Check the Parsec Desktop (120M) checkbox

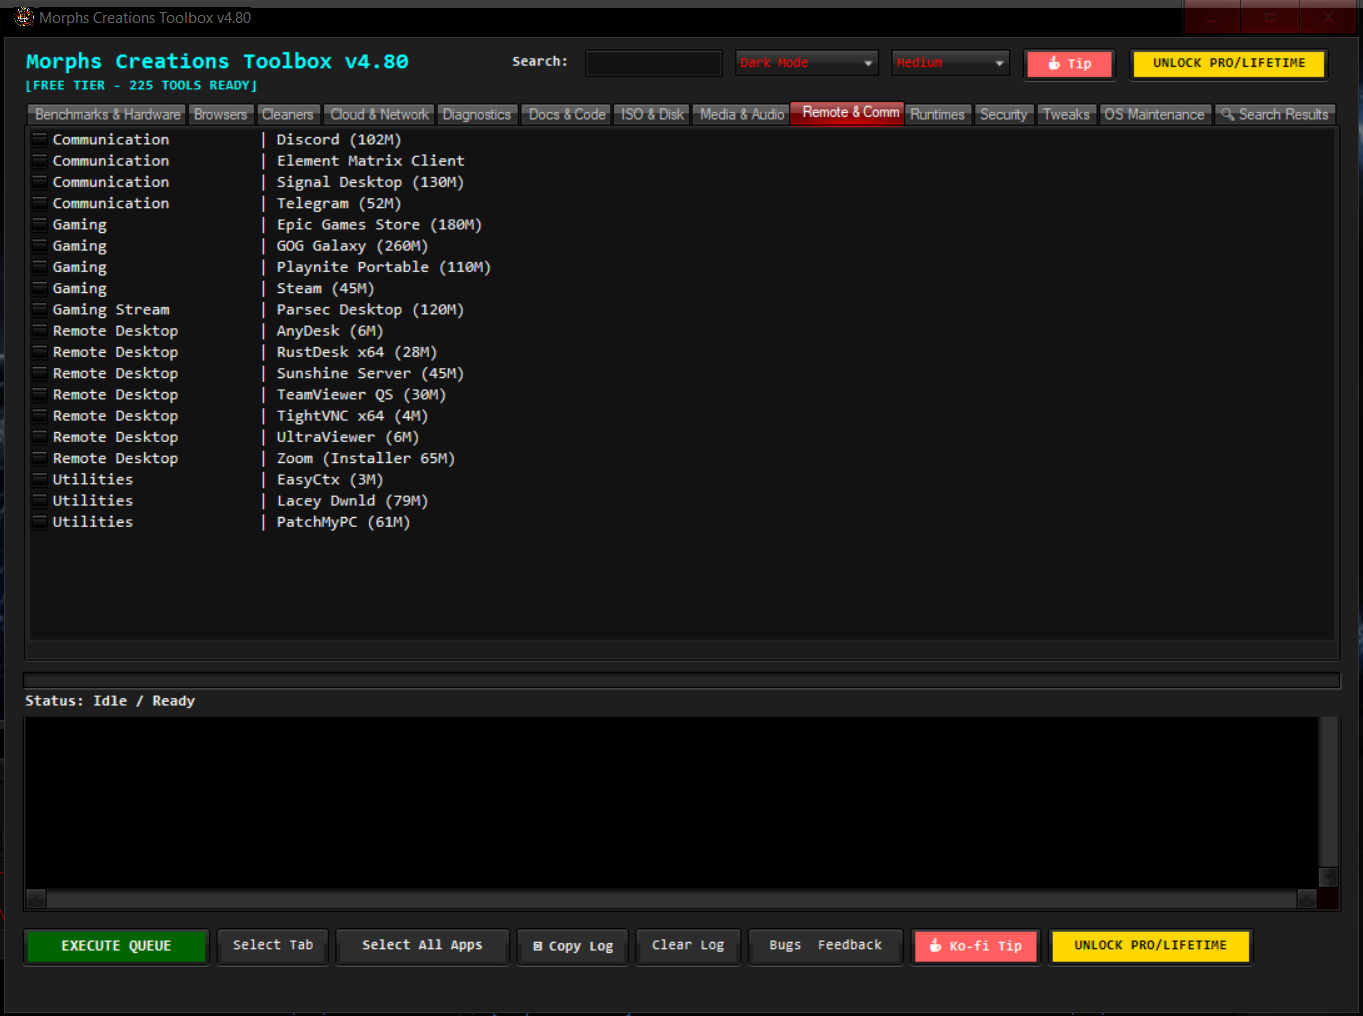click(x=40, y=309)
